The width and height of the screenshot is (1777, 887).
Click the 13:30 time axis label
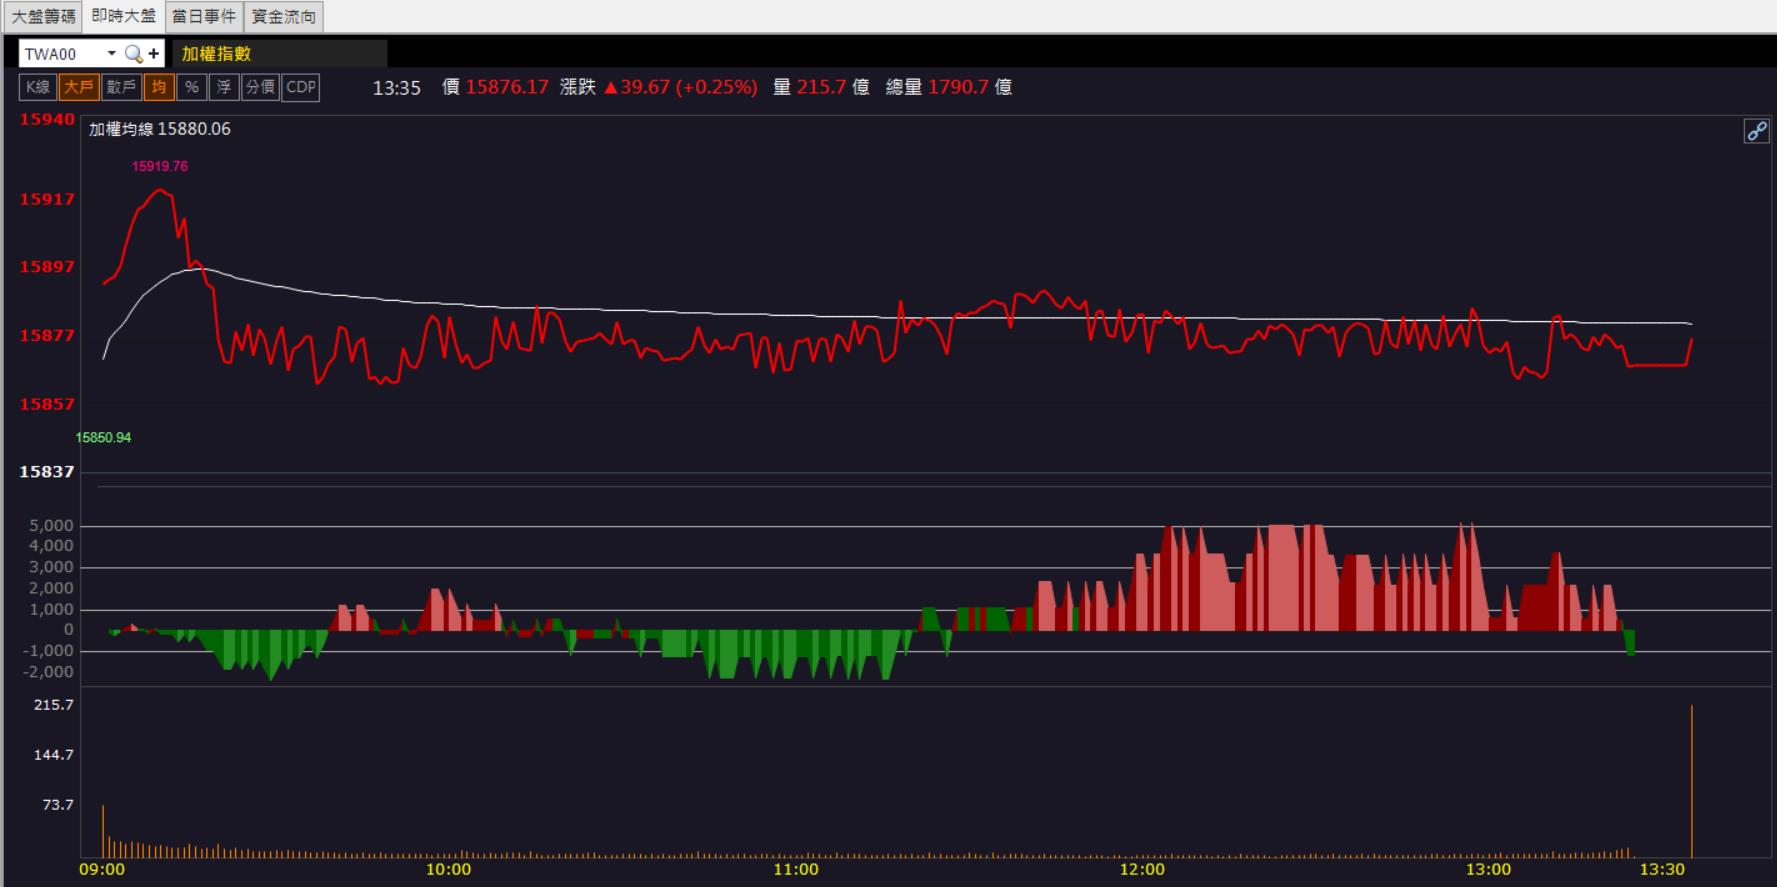click(1662, 869)
